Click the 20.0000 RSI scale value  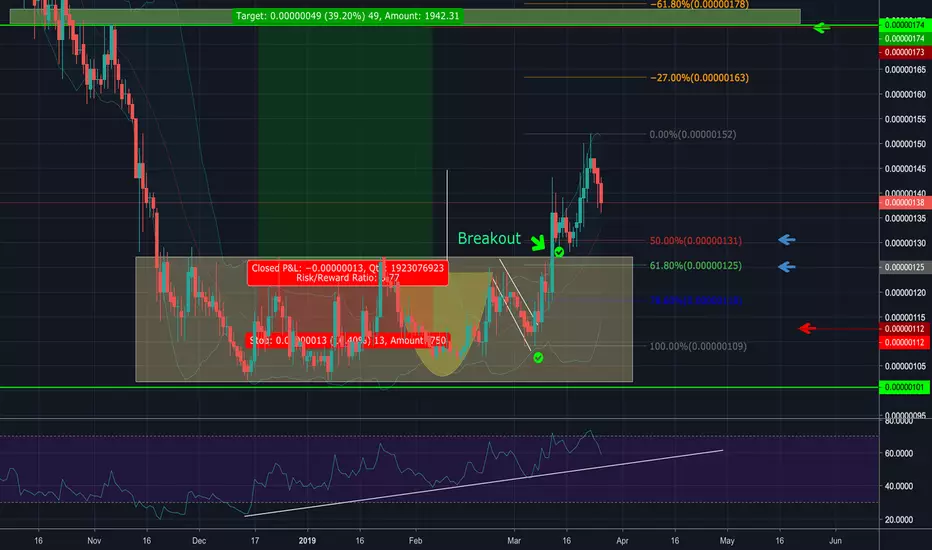pyautogui.click(x=899, y=520)
